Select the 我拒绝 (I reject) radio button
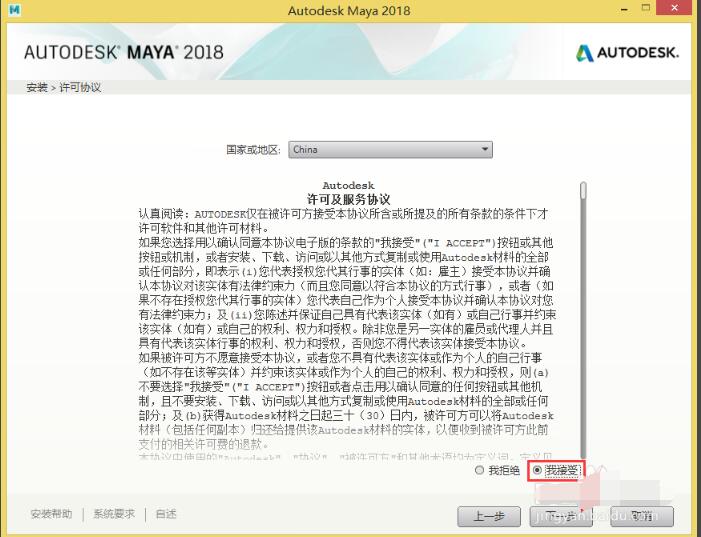The image size is (701, 537). click(x=480, y=470)
